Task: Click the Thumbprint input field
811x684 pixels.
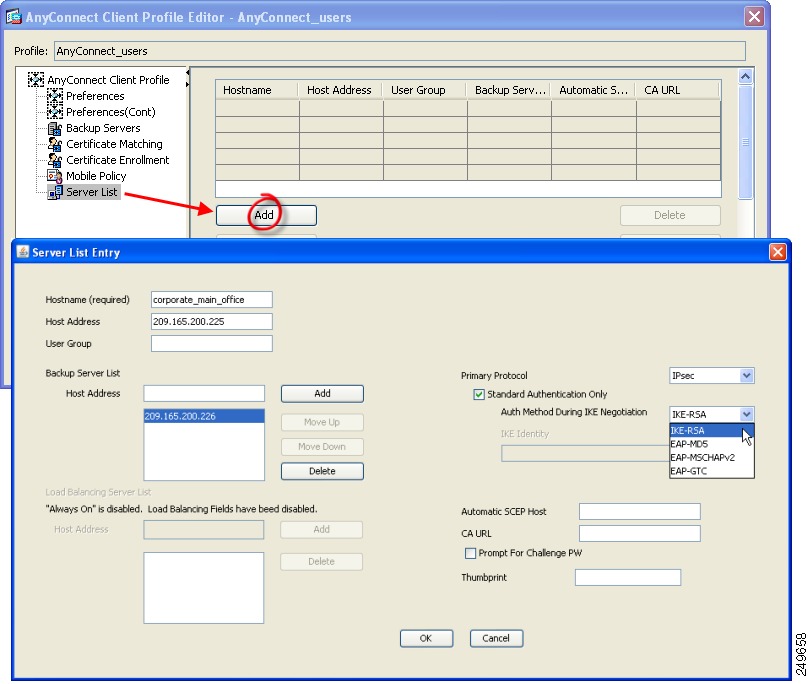Action: click(x=628, y=577)
